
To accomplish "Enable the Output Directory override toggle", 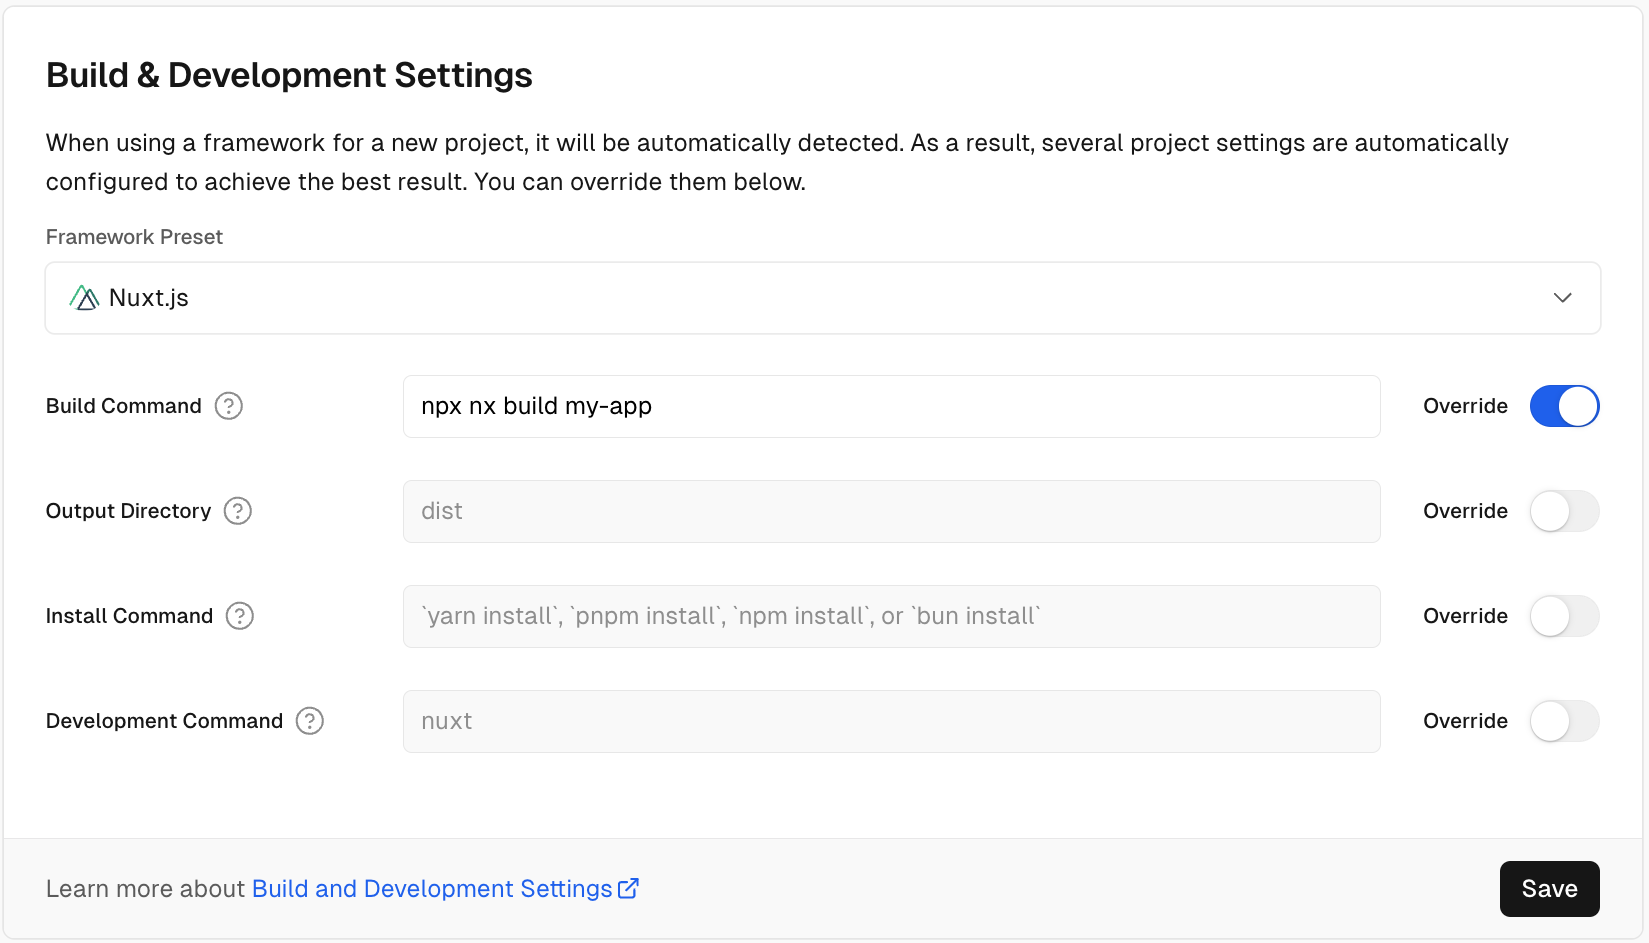I will (x=1564, y=511).
